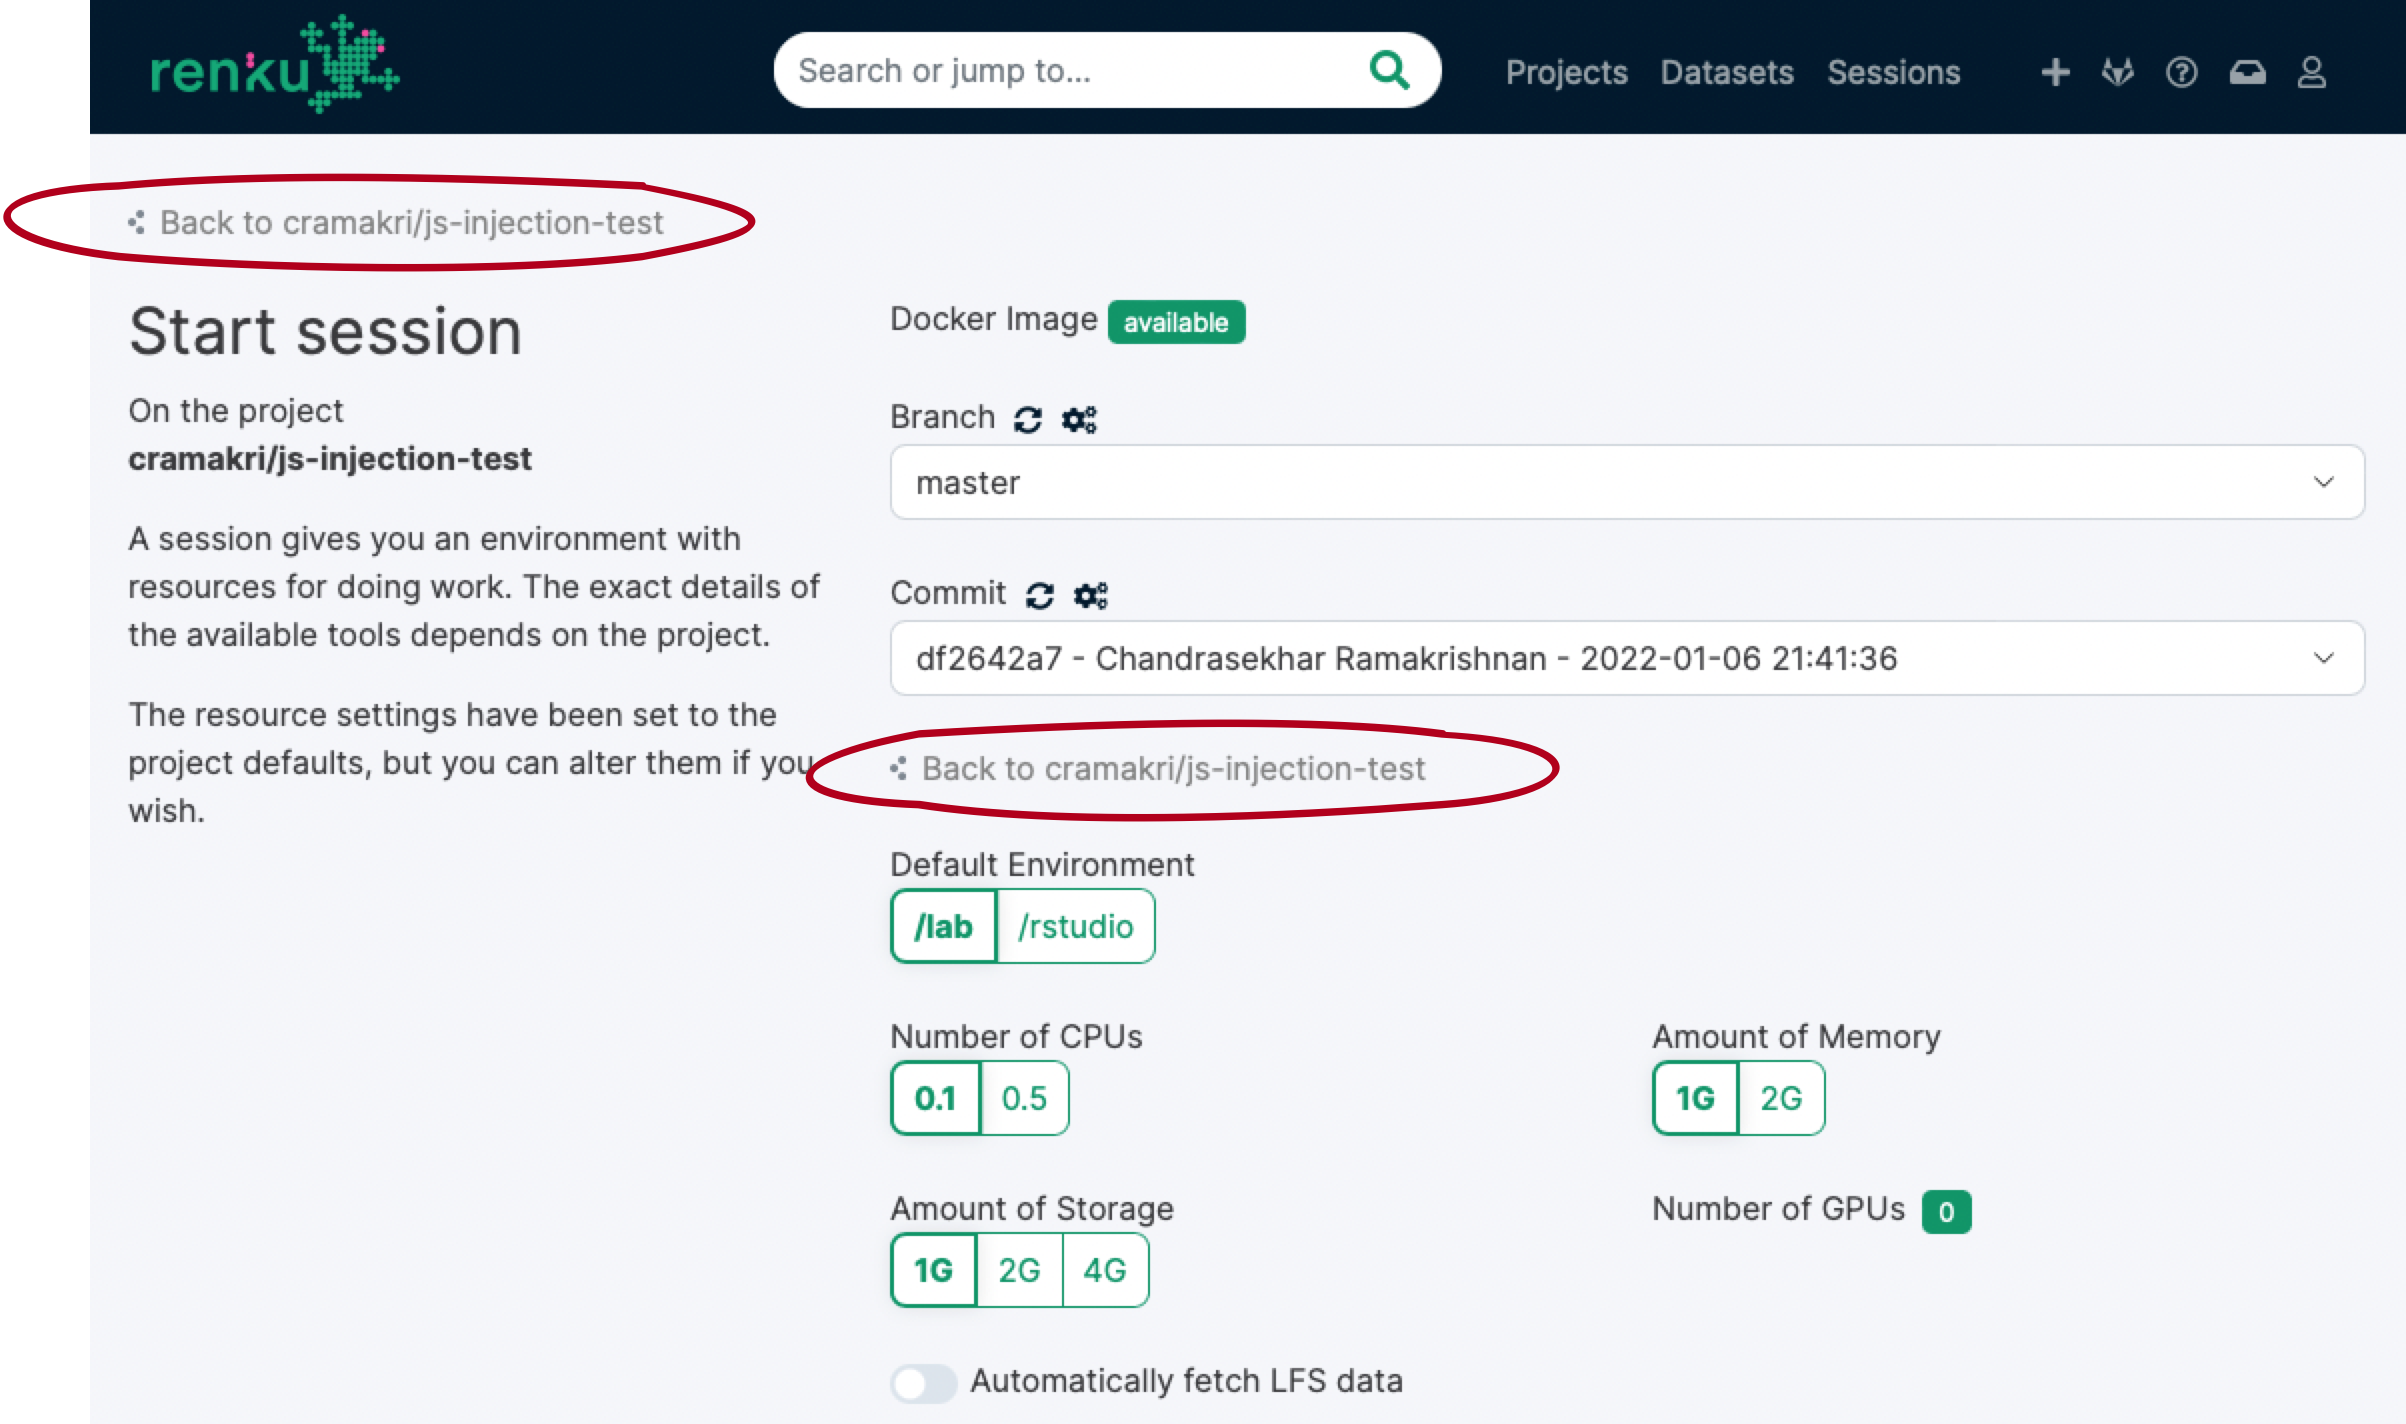The width and height of the screenshot is (2406, 1424).
Task: Select 4G amount of storage
Action: [x=1104, y=1270]
